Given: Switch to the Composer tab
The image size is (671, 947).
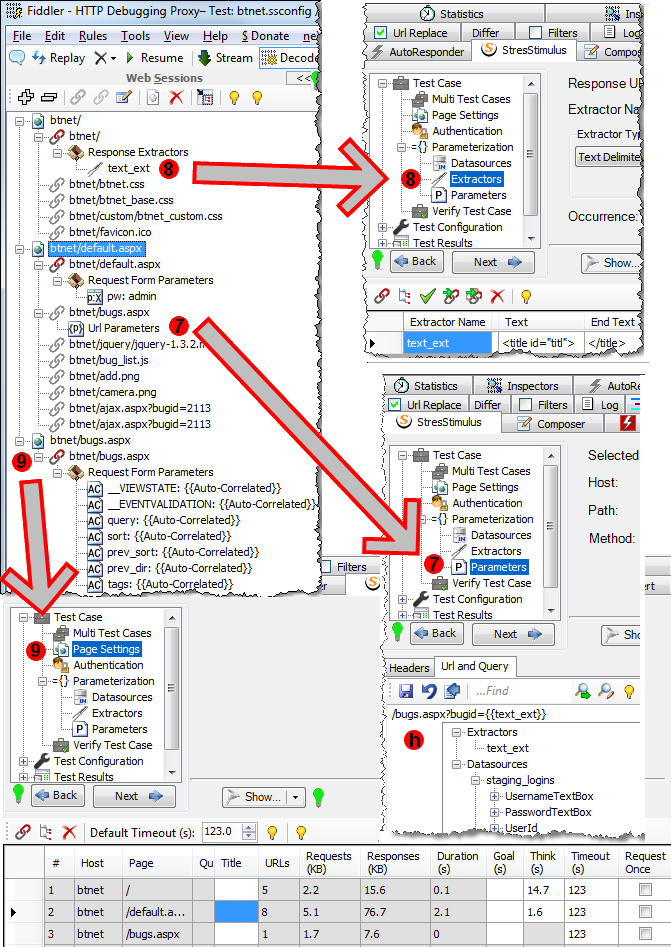Looking at the screenshot, I should (553, 424).
